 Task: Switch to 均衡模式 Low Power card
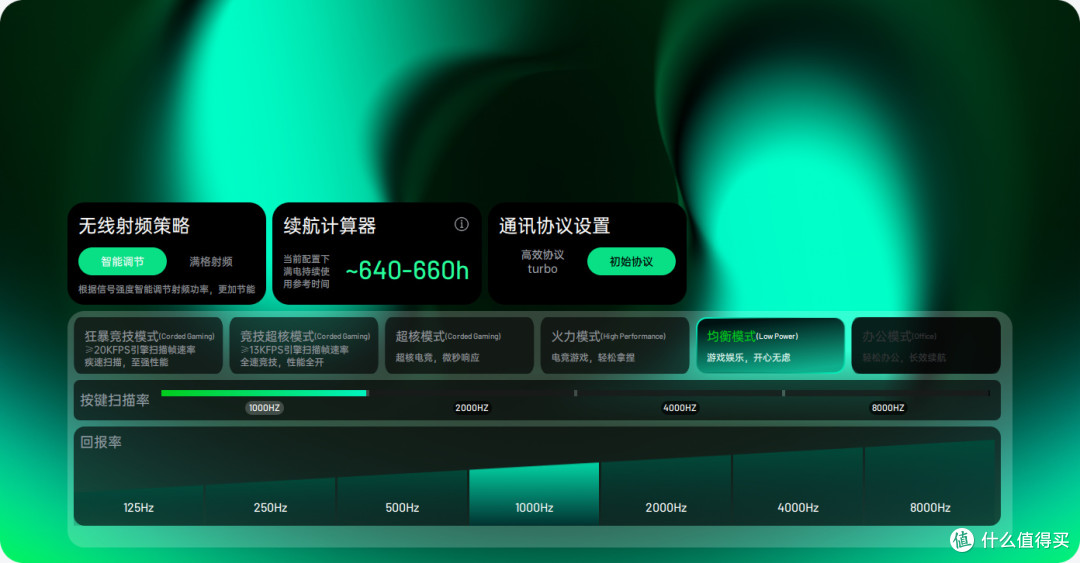pyautogui.click(x=770, y=345)
